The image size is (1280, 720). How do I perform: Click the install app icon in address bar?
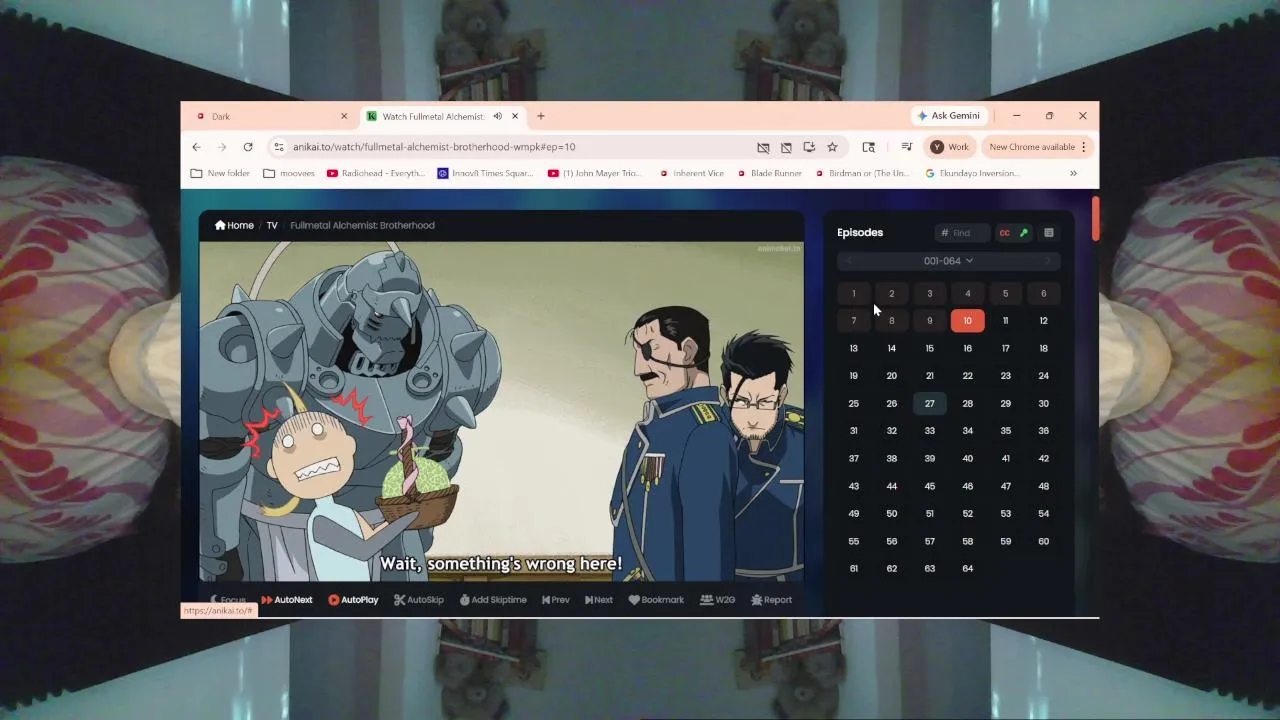click(809, 147)
